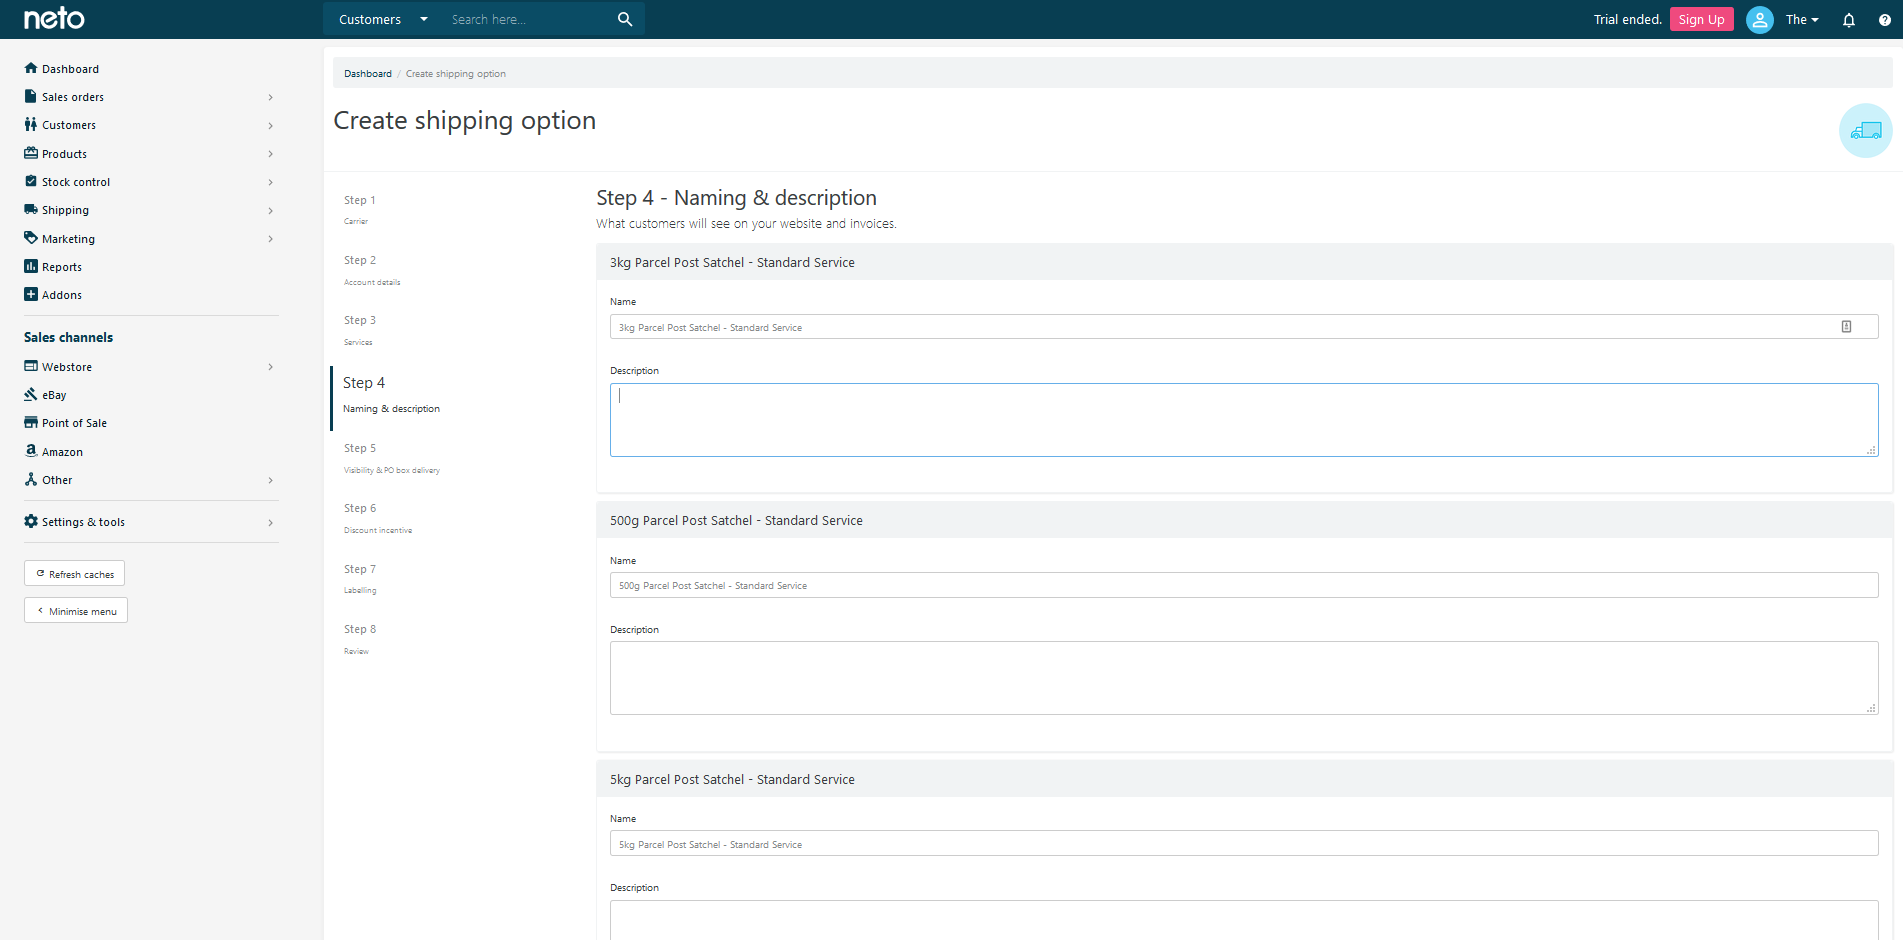Open the Customers search scope dropdown
The width and height of the screenshot is (1903, 940).
[x=383, y=19]
